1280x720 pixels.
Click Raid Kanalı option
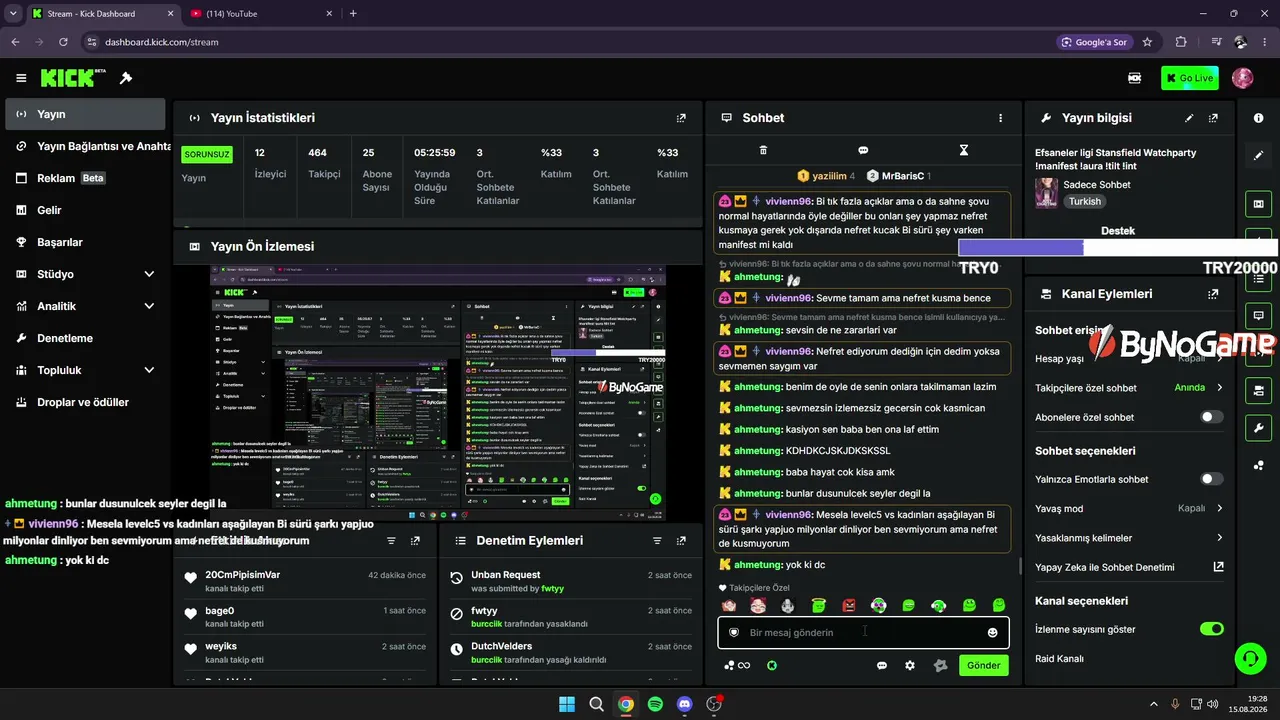tap(1059, 658)
